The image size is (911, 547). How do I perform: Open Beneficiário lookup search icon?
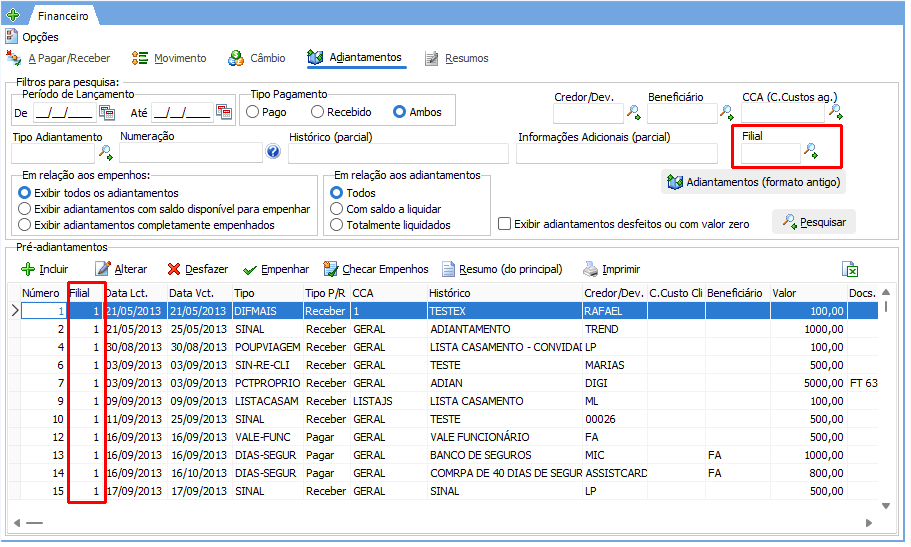pos(727,113)
